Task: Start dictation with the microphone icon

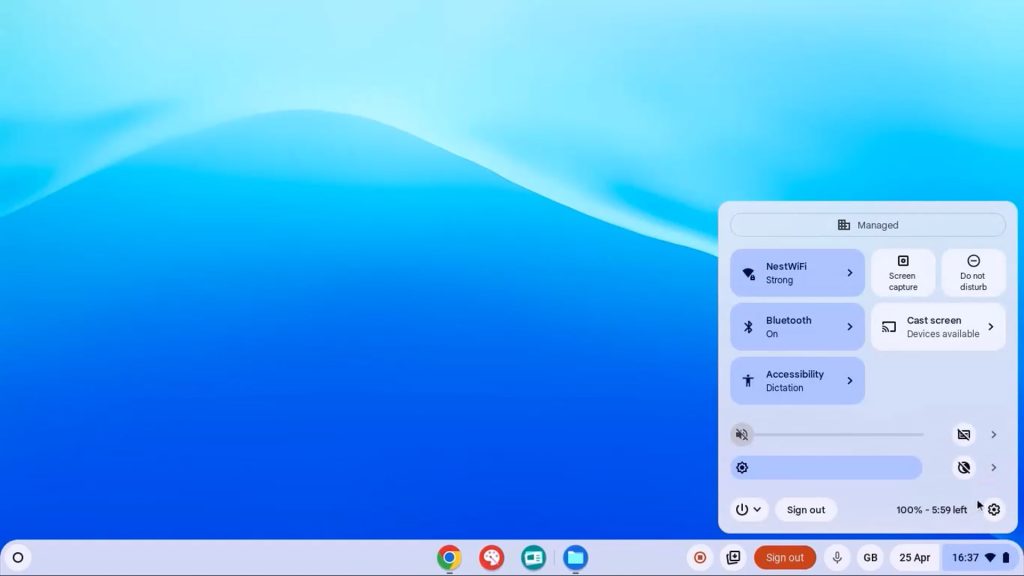Action: (x=837, y=558)
